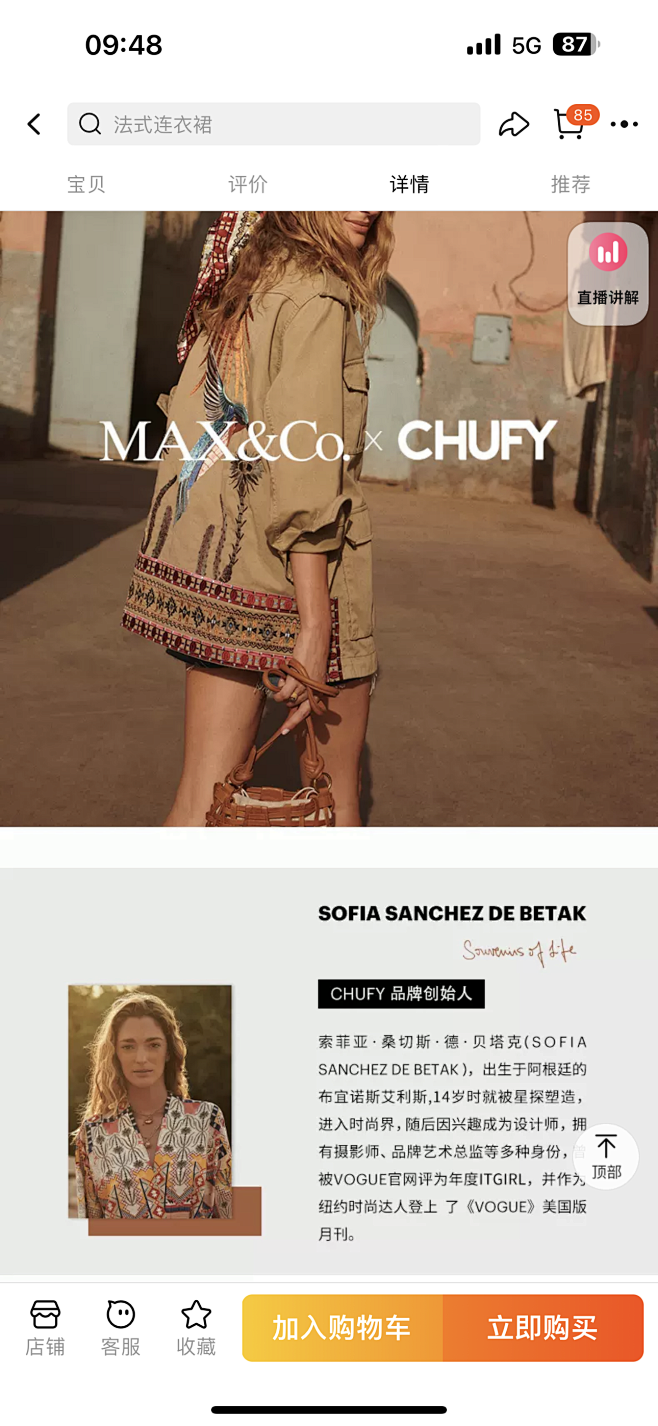Open the MAX&Co. x CHUFY banner image
Image resolution: width=658 pixels, height=1426 pixels.
329,519
